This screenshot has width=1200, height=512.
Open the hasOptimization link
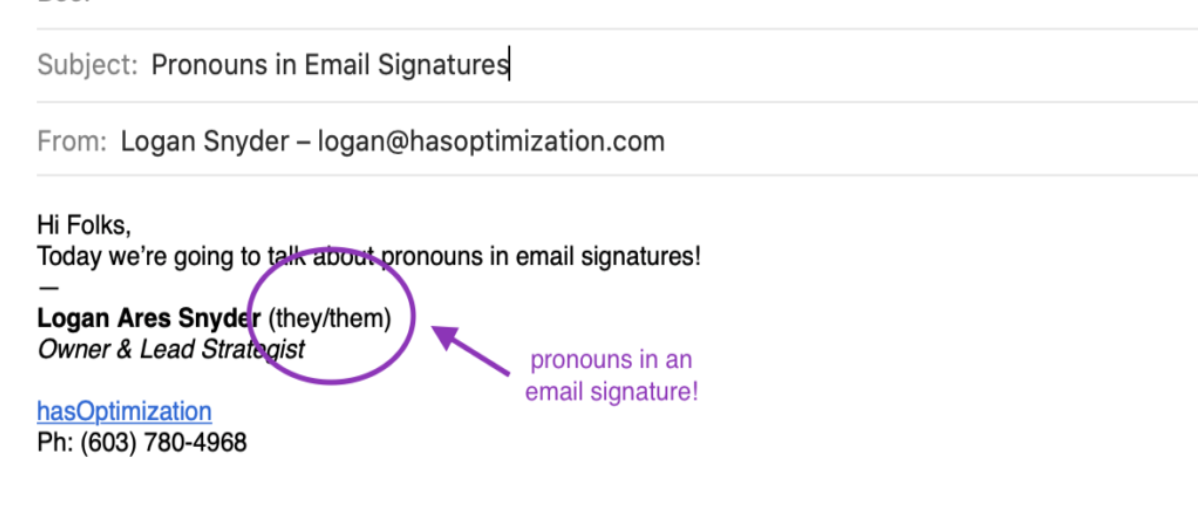pos(124,411)
